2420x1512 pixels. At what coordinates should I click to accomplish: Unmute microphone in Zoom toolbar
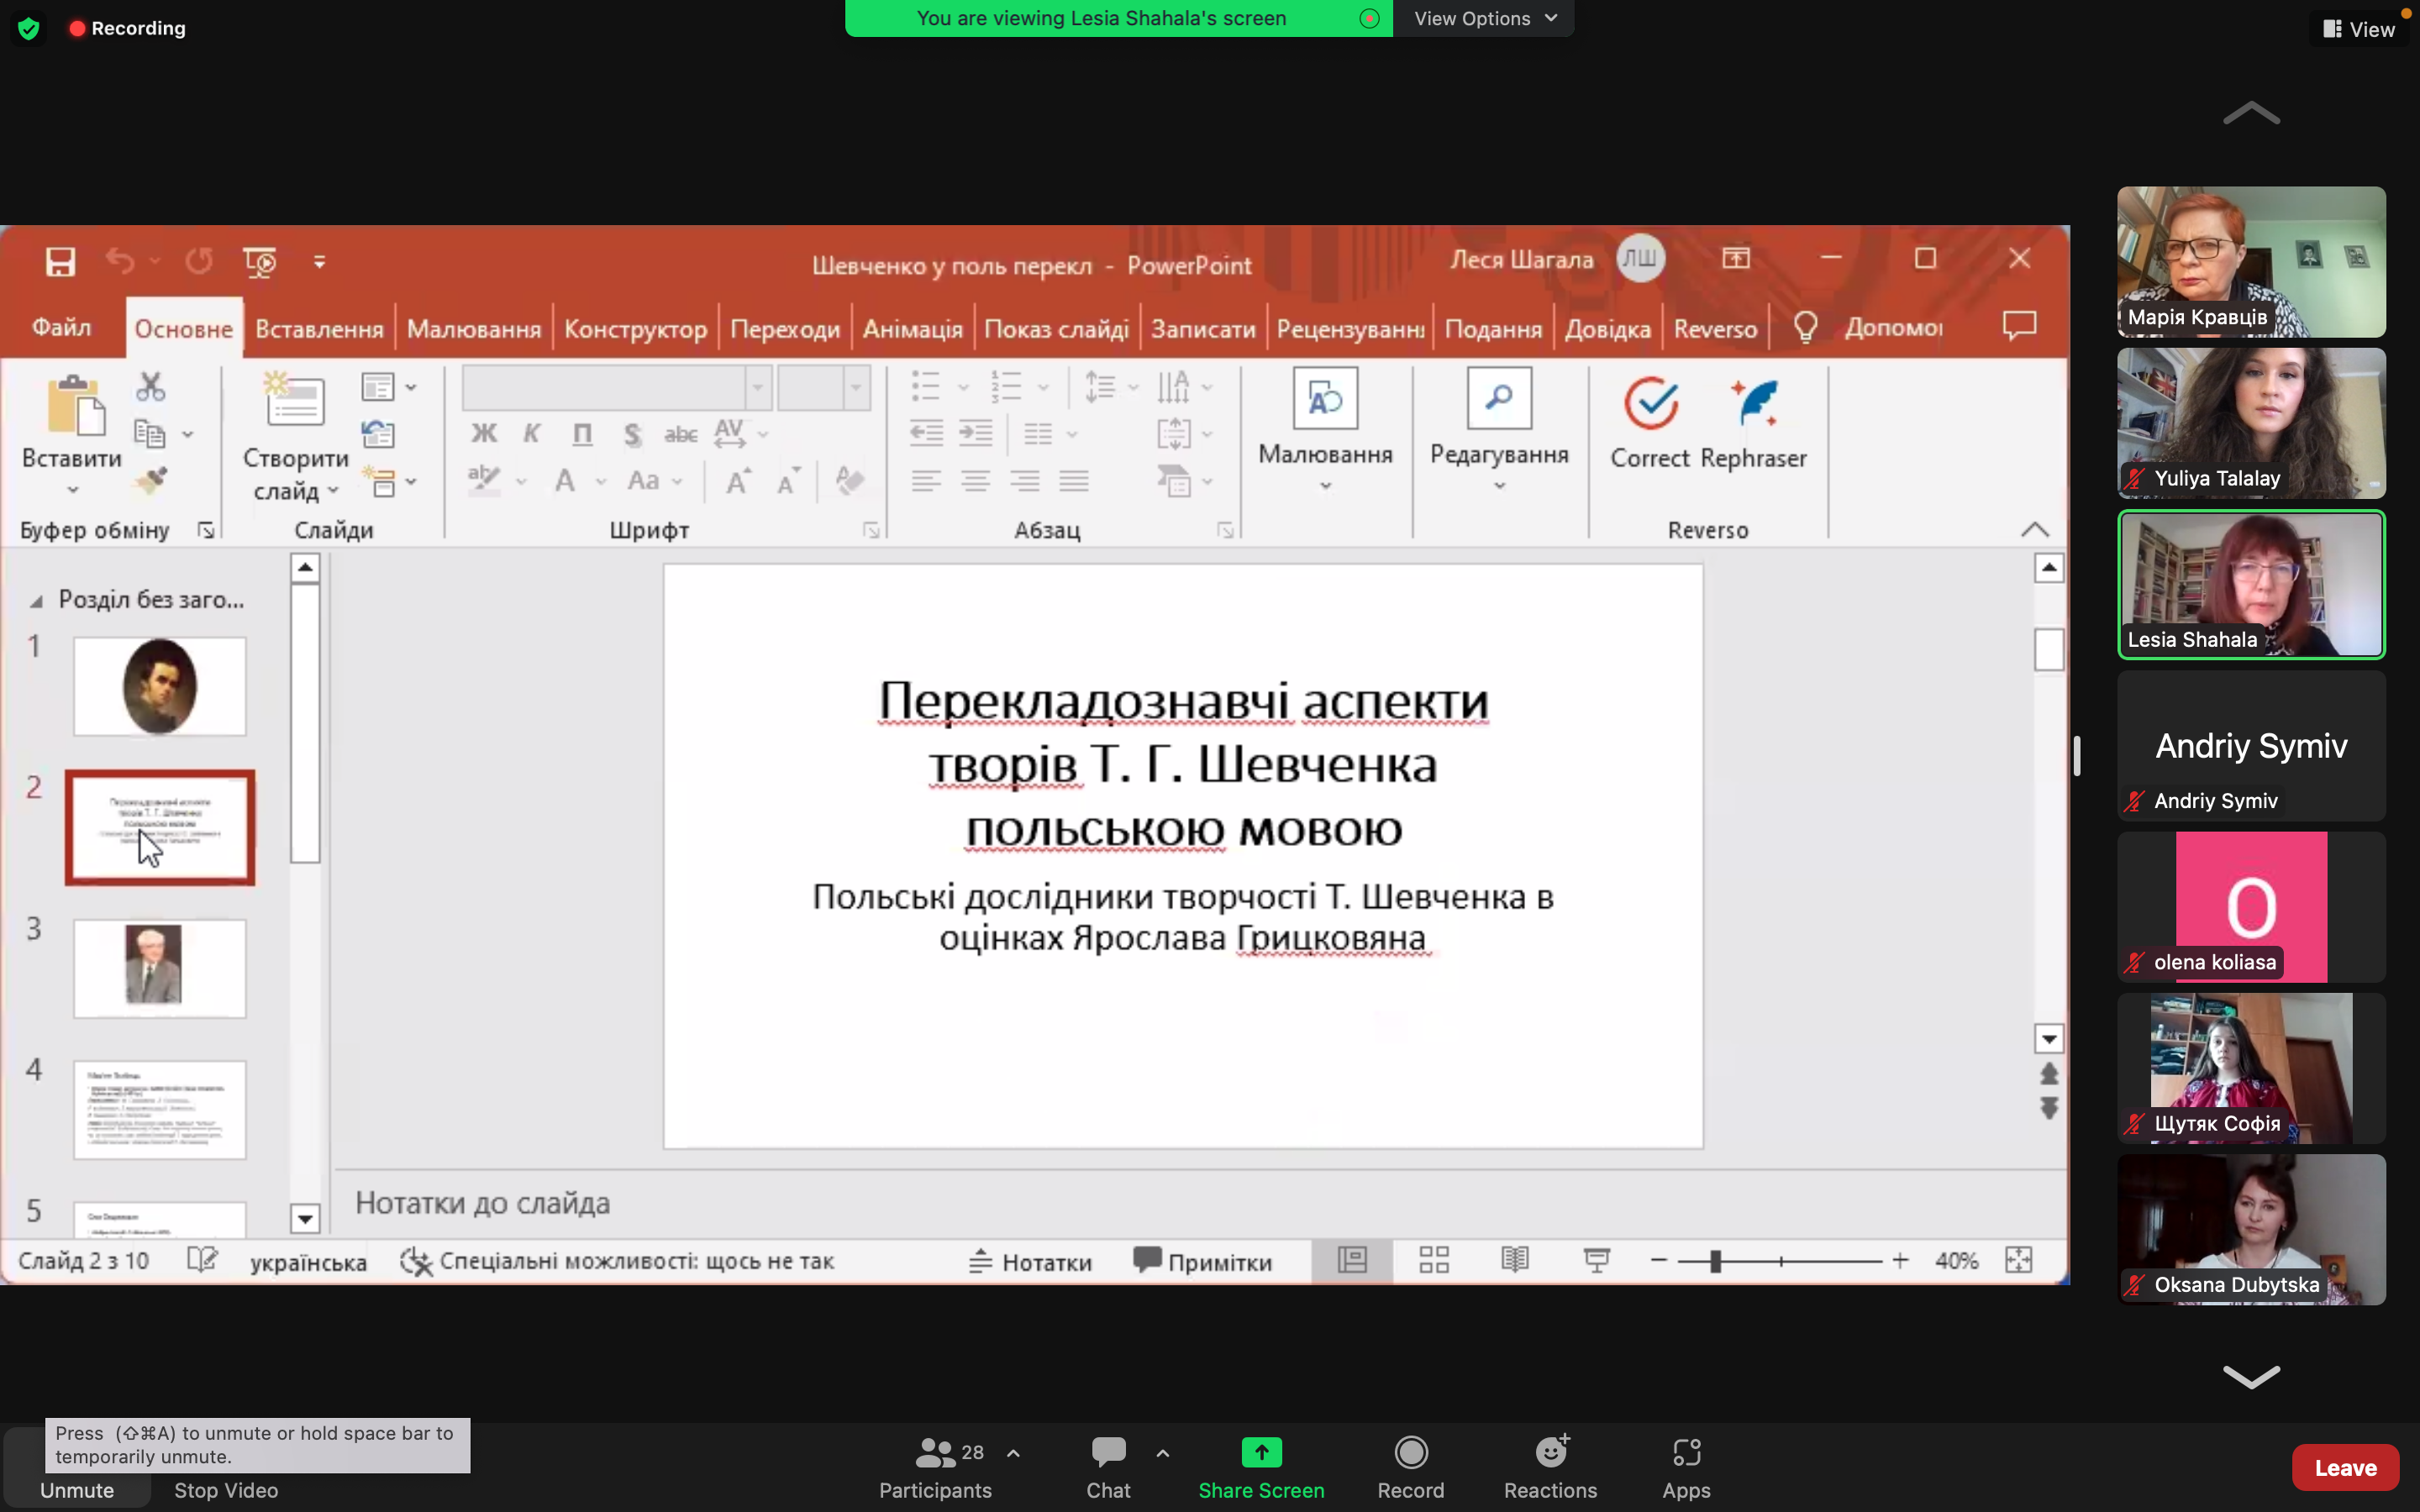coord(77,1489)
